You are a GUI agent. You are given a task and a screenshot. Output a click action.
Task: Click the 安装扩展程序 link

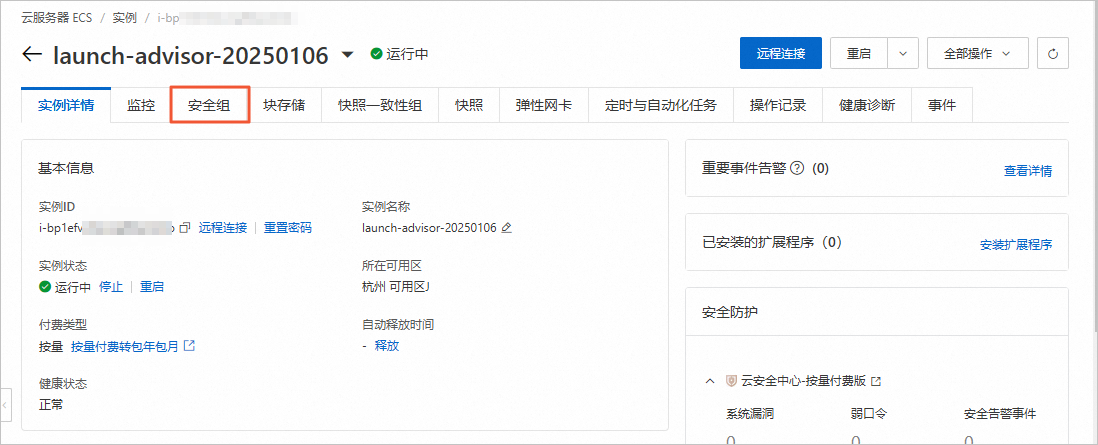click(1015, 245)
